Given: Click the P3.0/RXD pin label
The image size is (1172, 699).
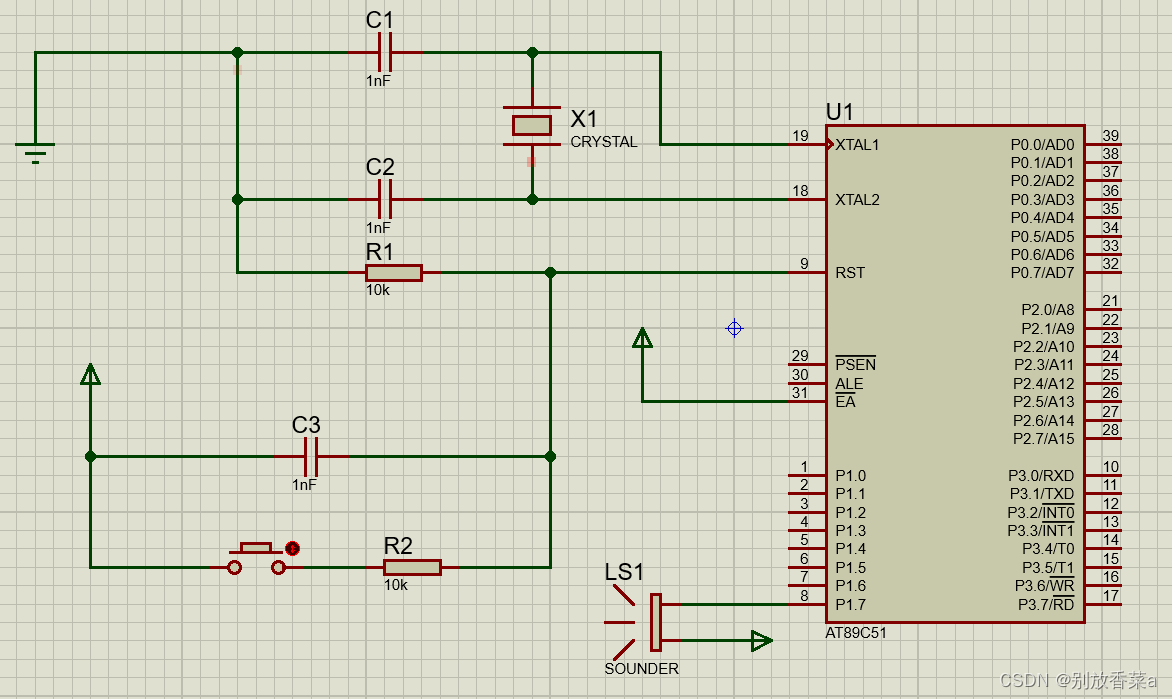Looking at the screenshot, I should click(1040, 475).
